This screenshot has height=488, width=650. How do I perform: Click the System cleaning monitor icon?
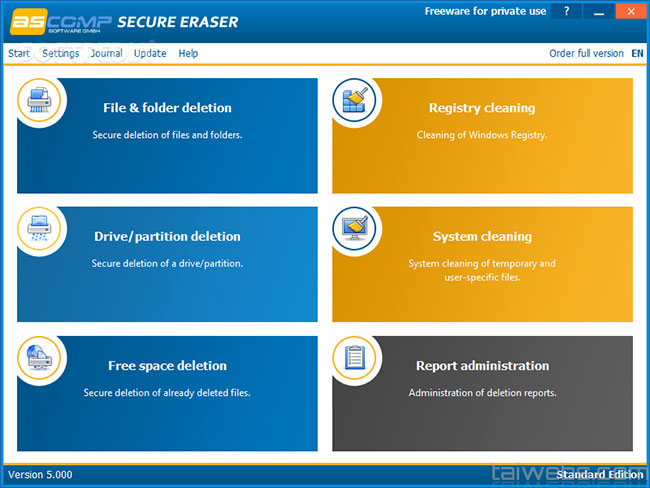(x=355, y=229)
